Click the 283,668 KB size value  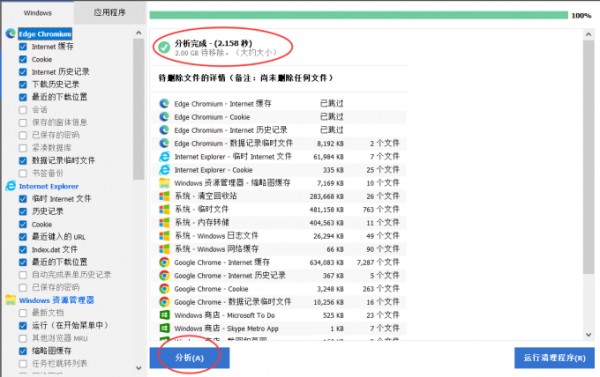coord(326,196)
